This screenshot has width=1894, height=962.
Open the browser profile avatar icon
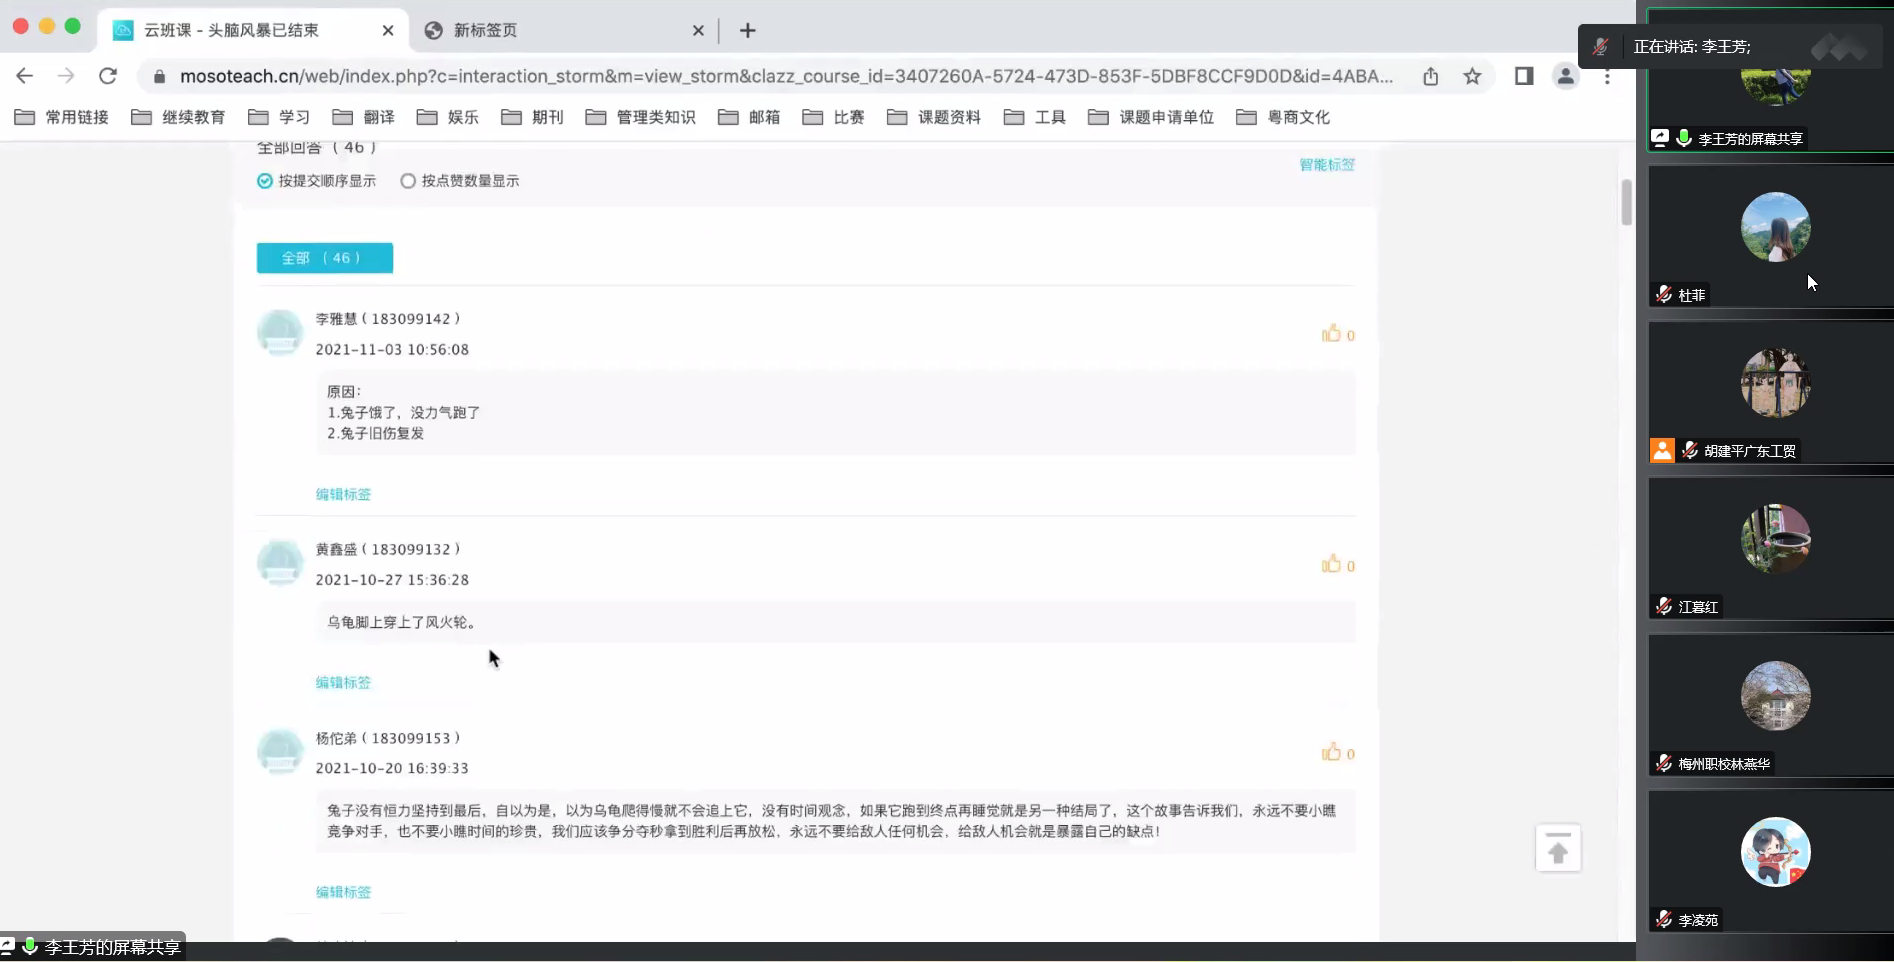(1565, 76)
